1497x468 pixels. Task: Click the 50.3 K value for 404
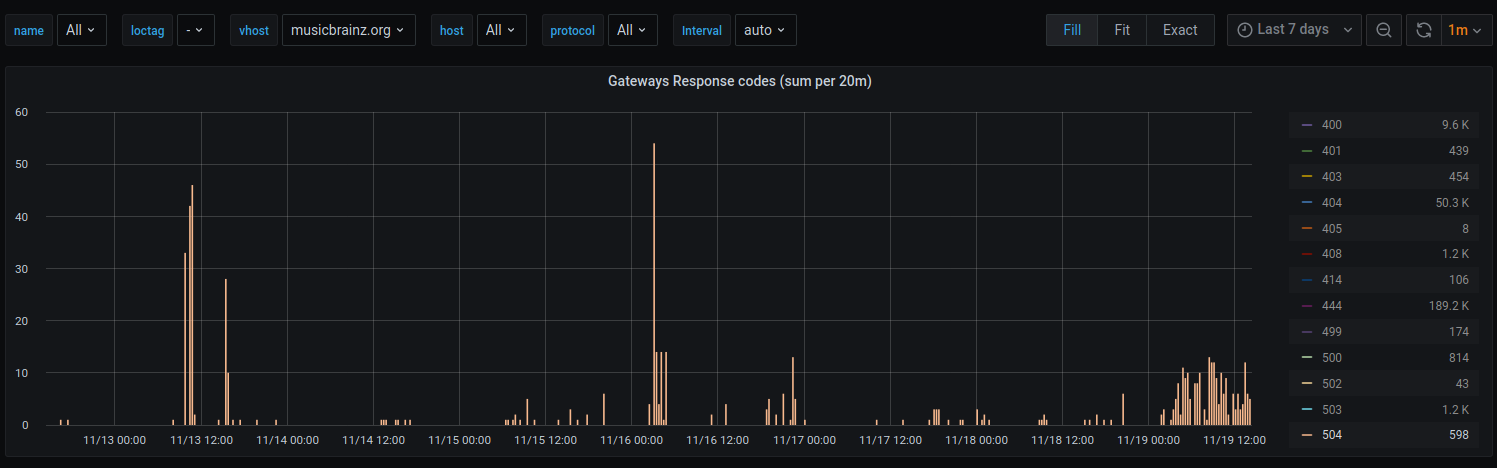point(1450,203)
